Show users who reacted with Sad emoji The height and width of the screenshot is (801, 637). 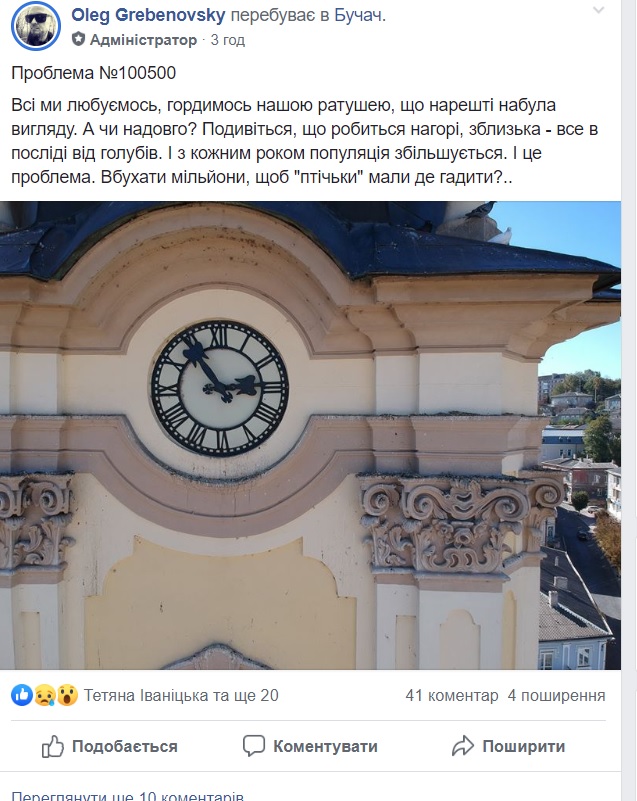pos(44,695)
